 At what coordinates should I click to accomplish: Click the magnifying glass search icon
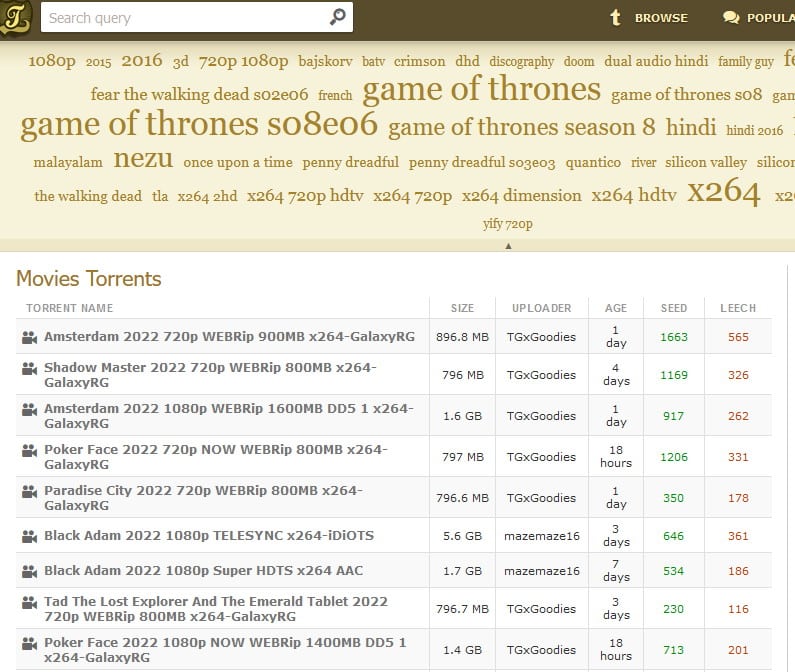click(337, 17)
